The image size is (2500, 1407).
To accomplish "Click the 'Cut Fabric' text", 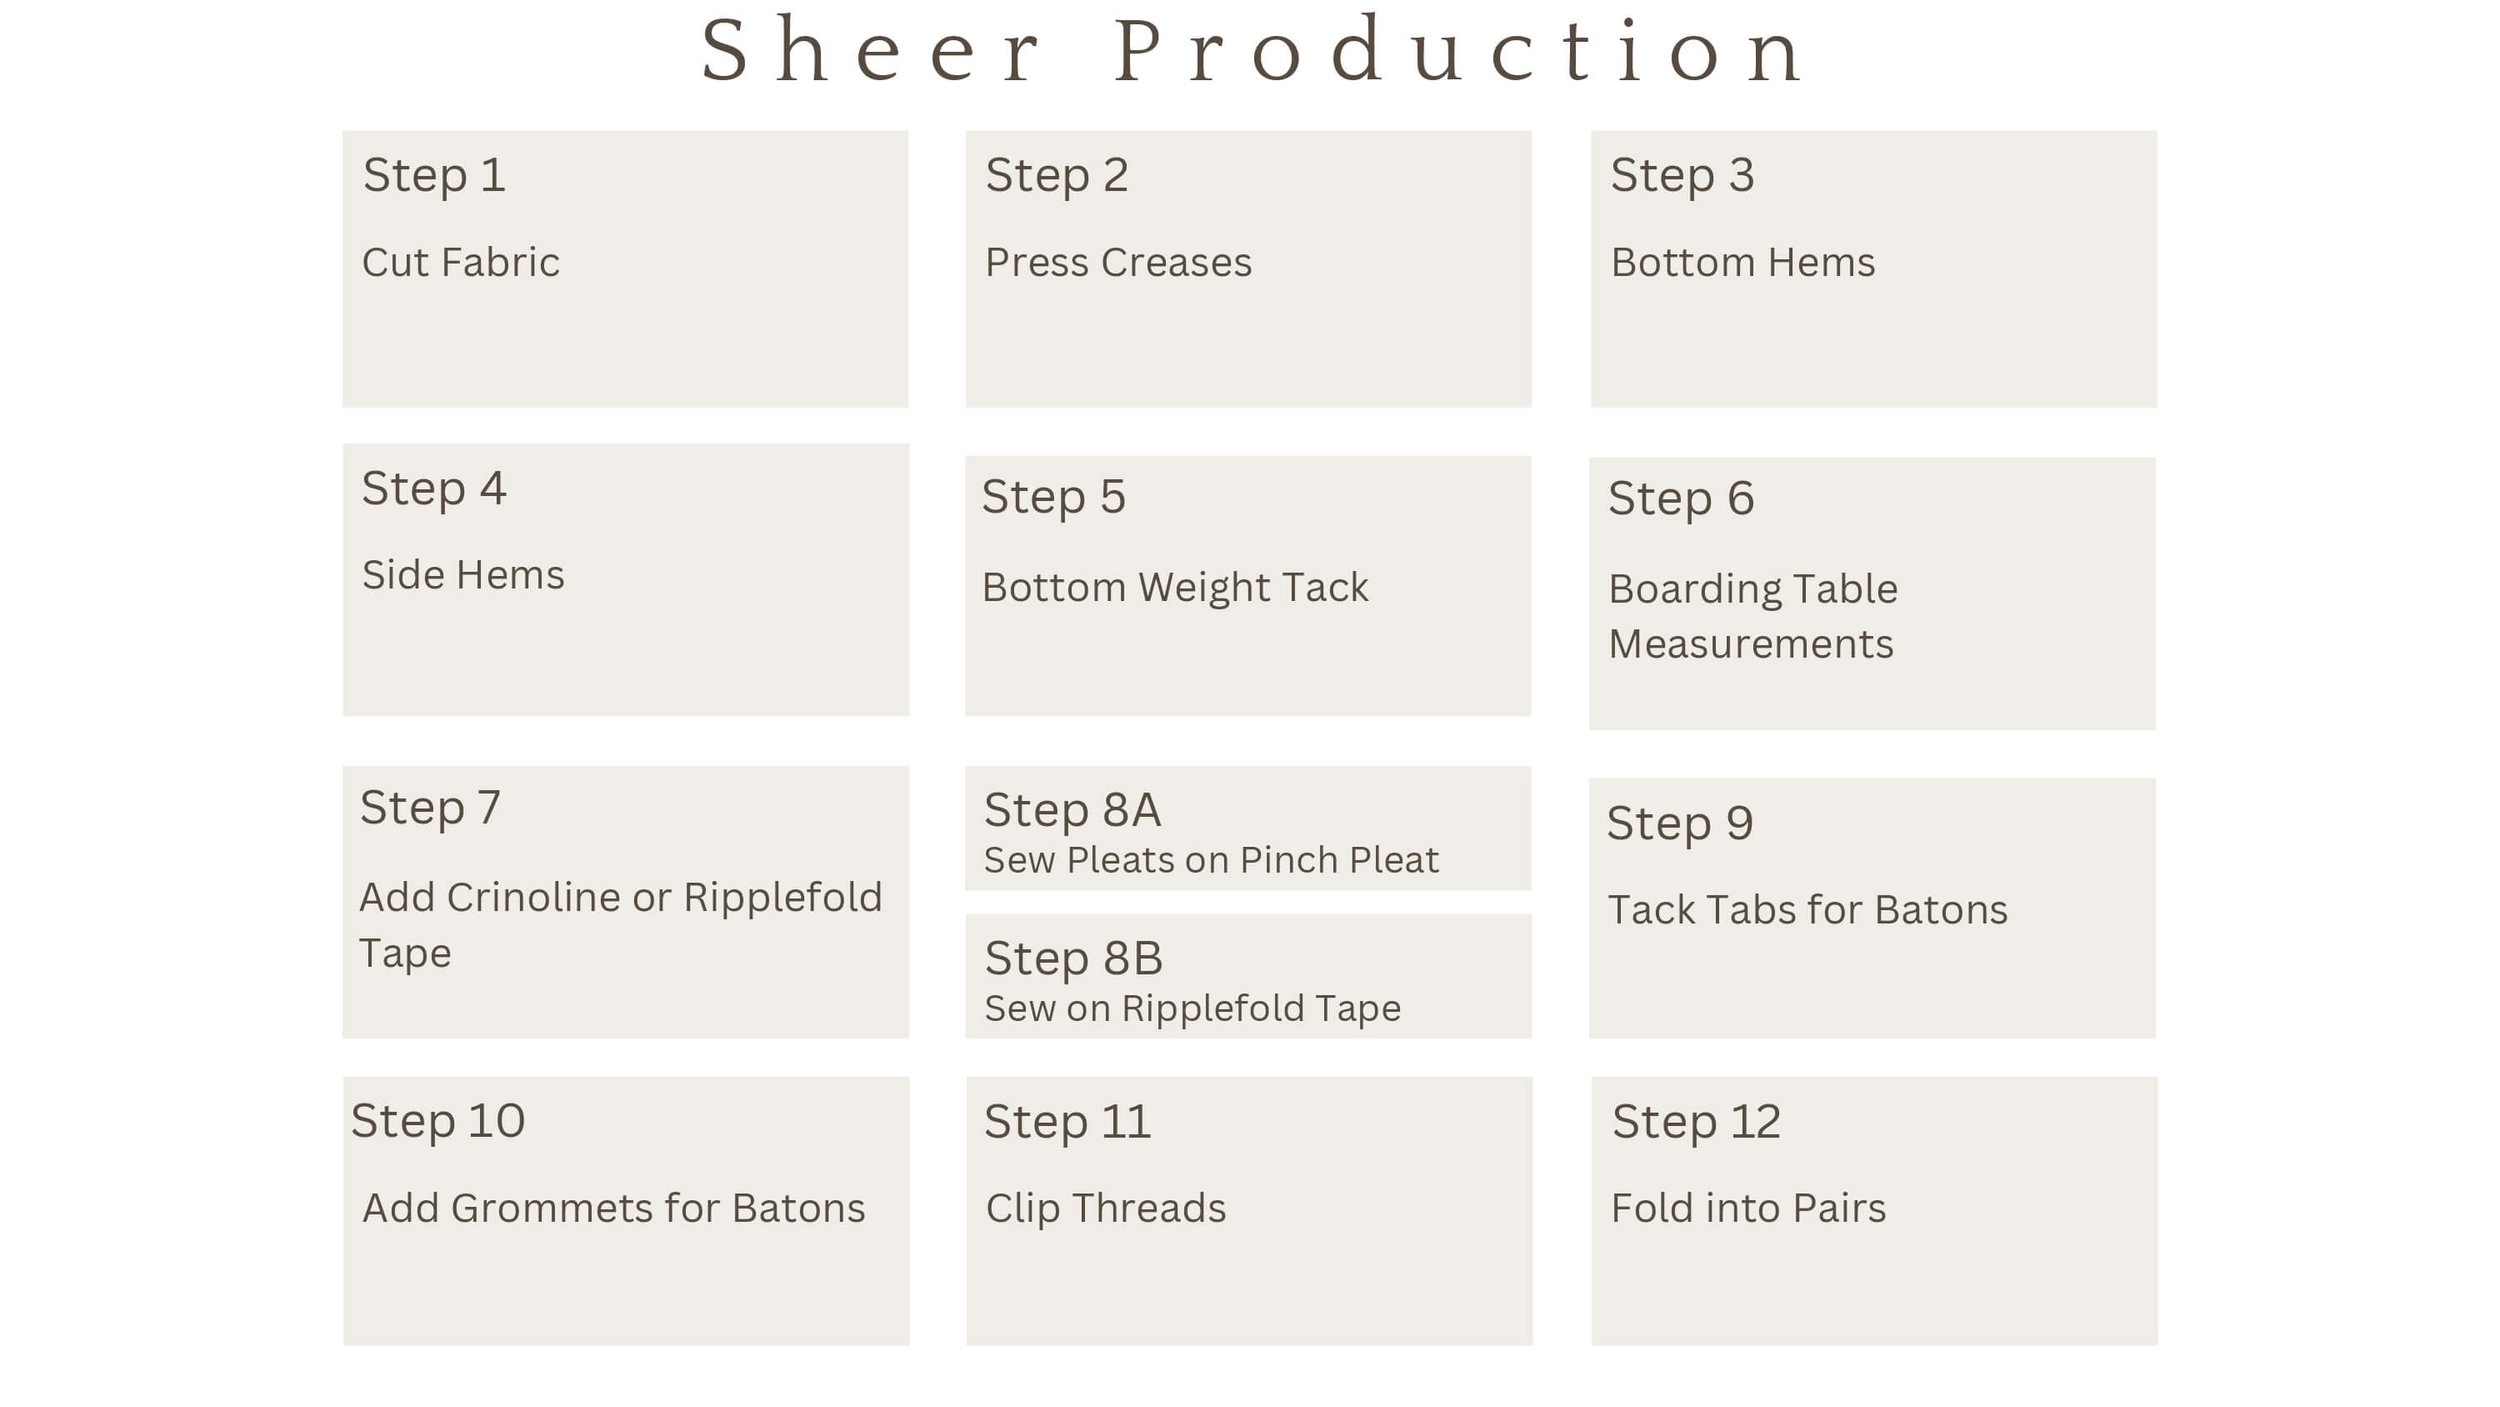I will [x=460, y=262].
